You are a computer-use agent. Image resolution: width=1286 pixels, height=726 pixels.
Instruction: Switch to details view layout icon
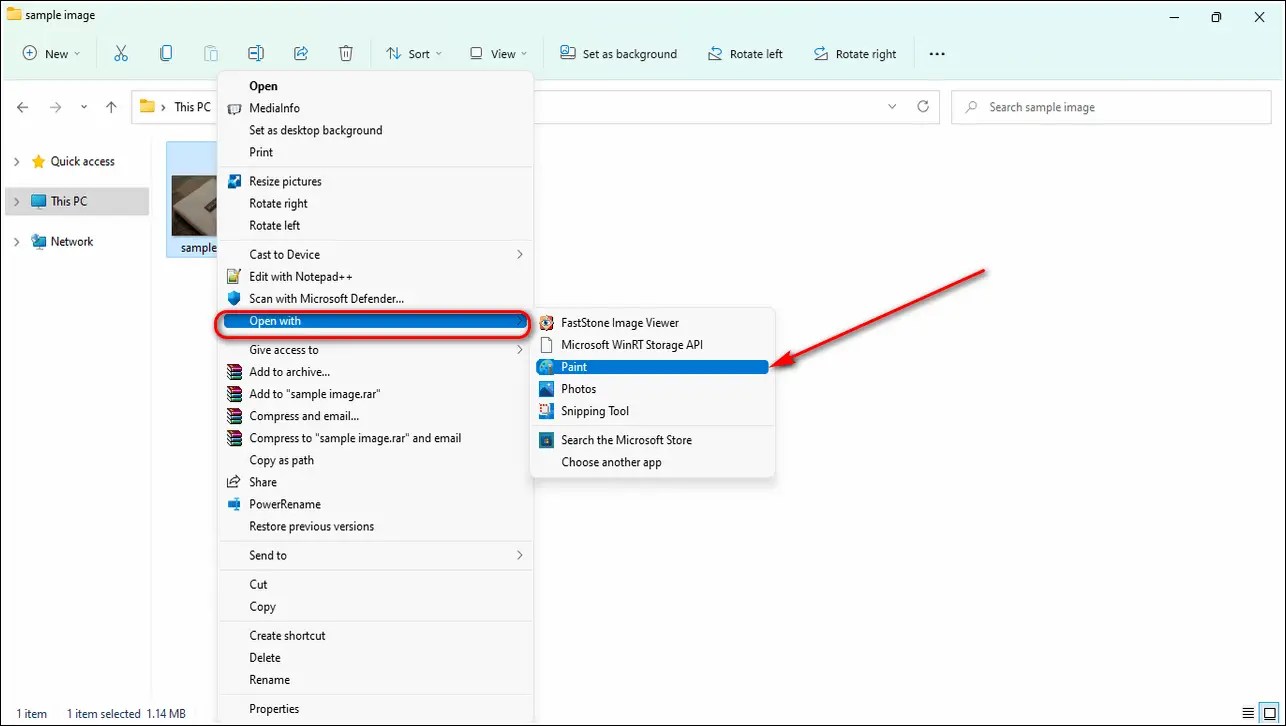coord(1248,714)
